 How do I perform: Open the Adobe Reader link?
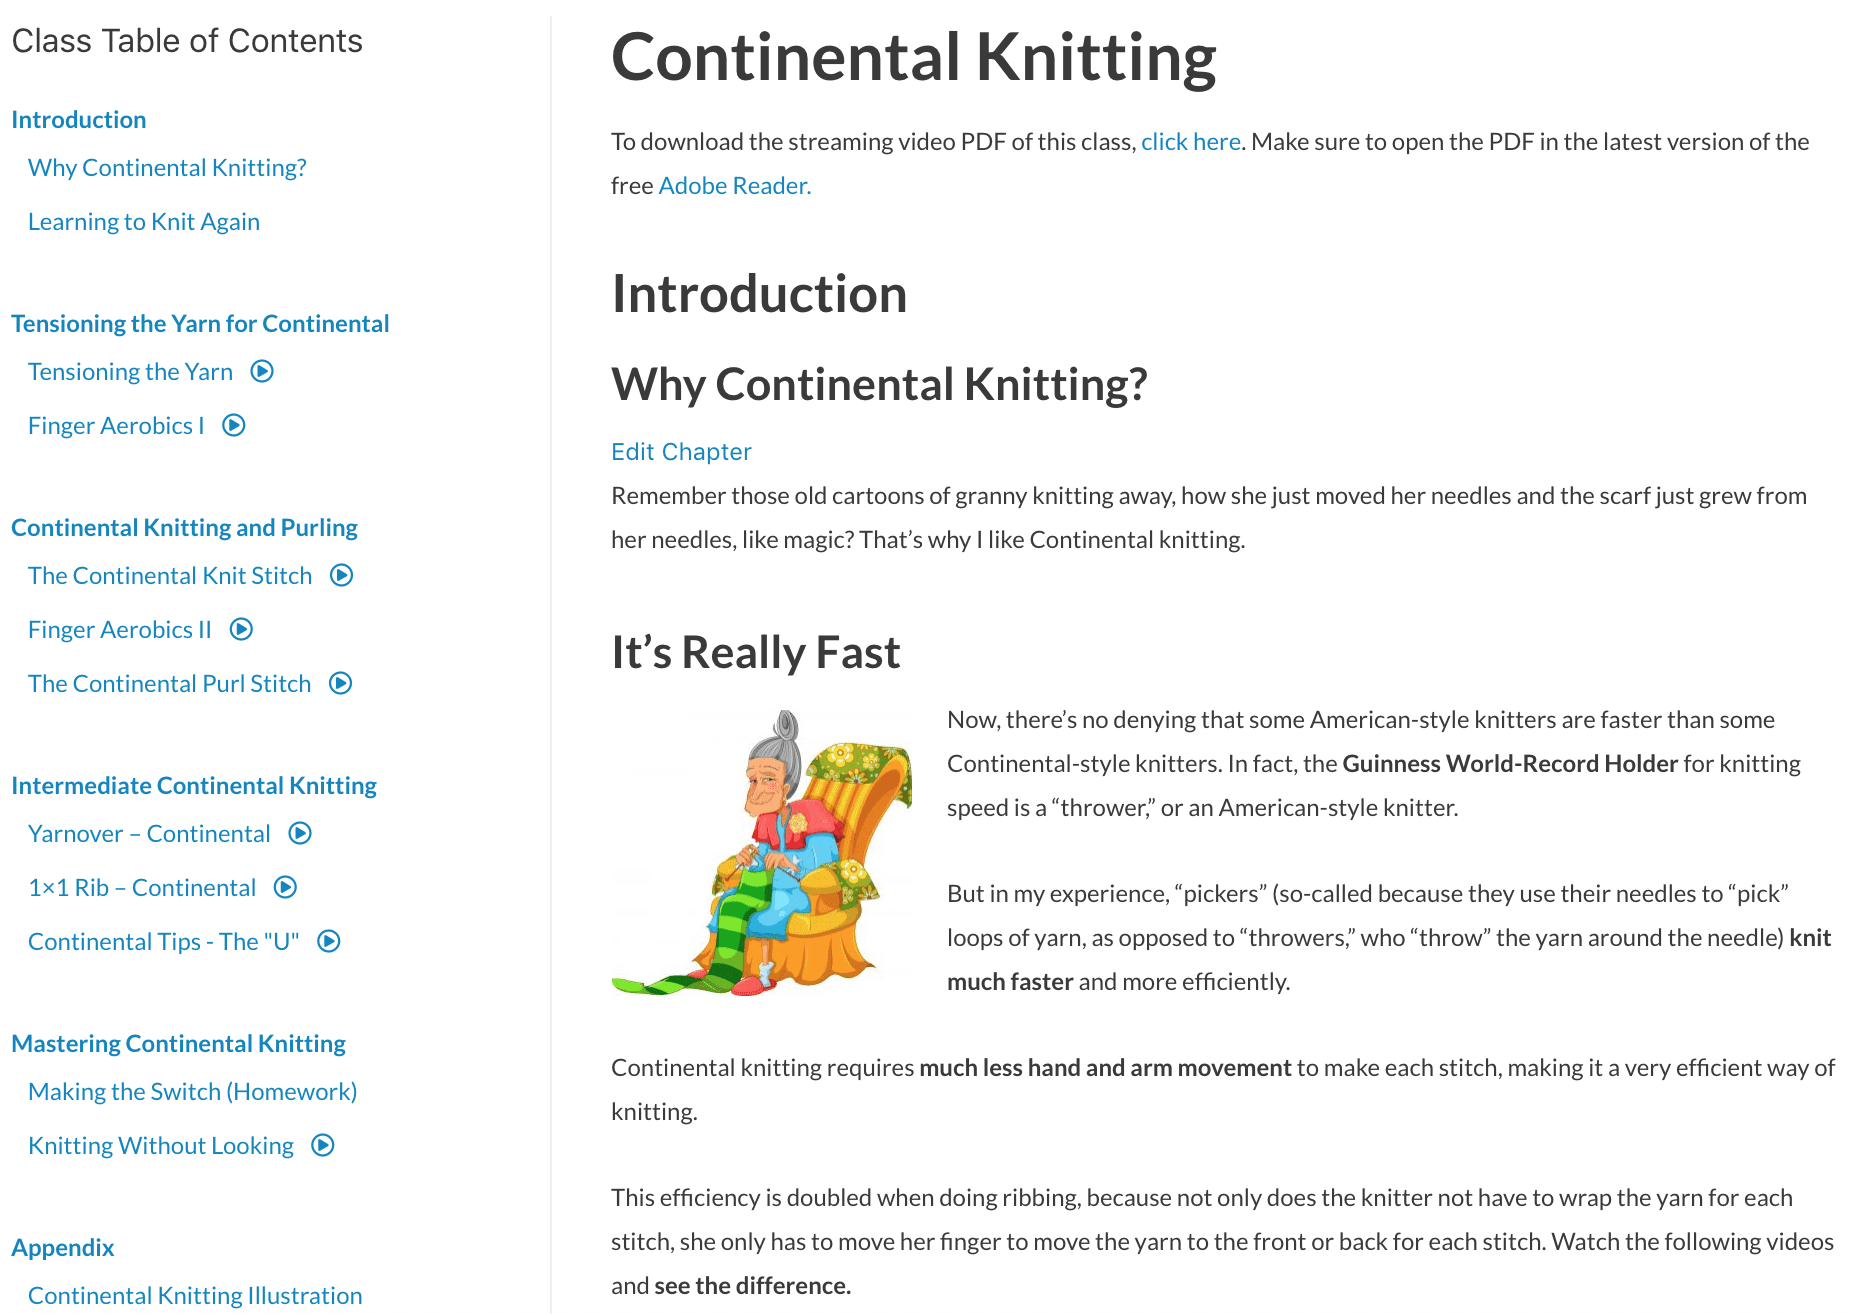pos(734,186)
